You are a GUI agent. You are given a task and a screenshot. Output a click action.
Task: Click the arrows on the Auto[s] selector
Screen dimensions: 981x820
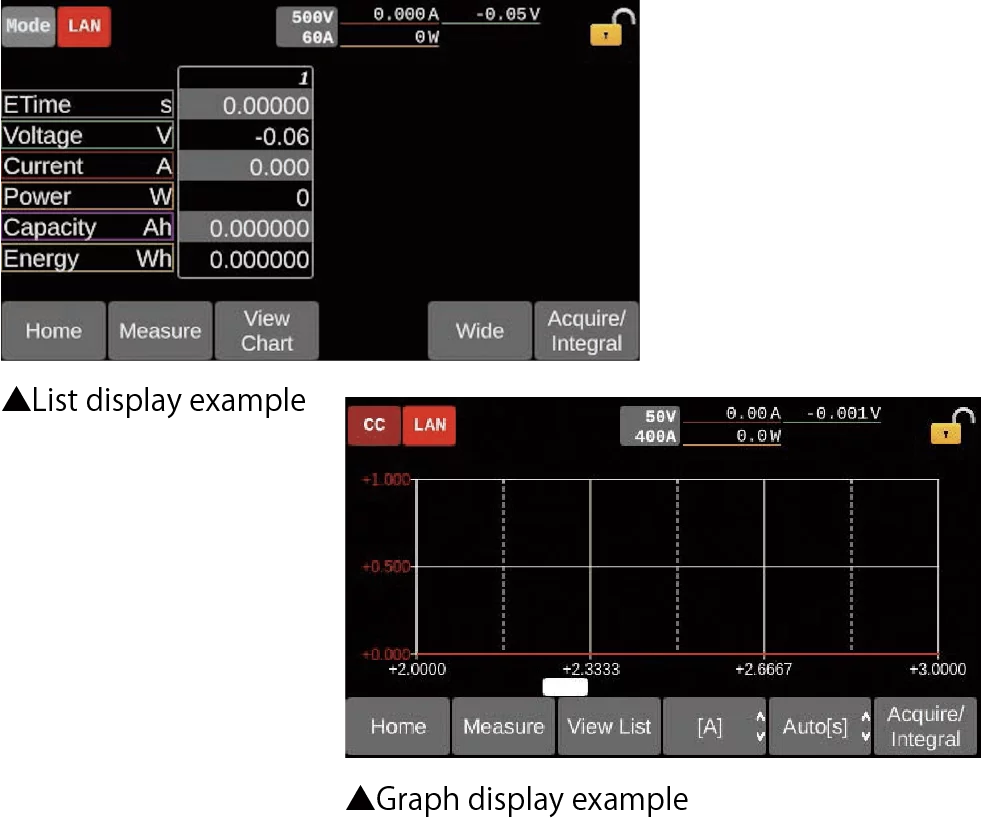(865, 727)
